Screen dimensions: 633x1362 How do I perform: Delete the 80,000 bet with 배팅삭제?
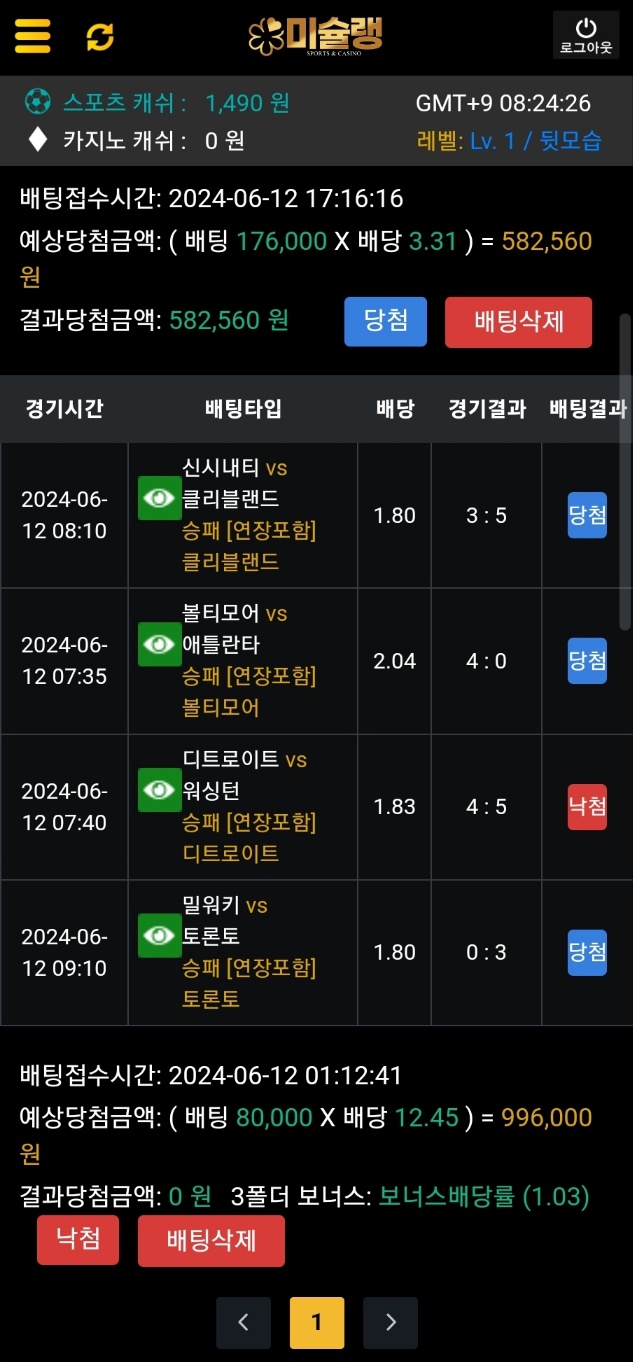pyautogui.click(x=211, y=1241)
